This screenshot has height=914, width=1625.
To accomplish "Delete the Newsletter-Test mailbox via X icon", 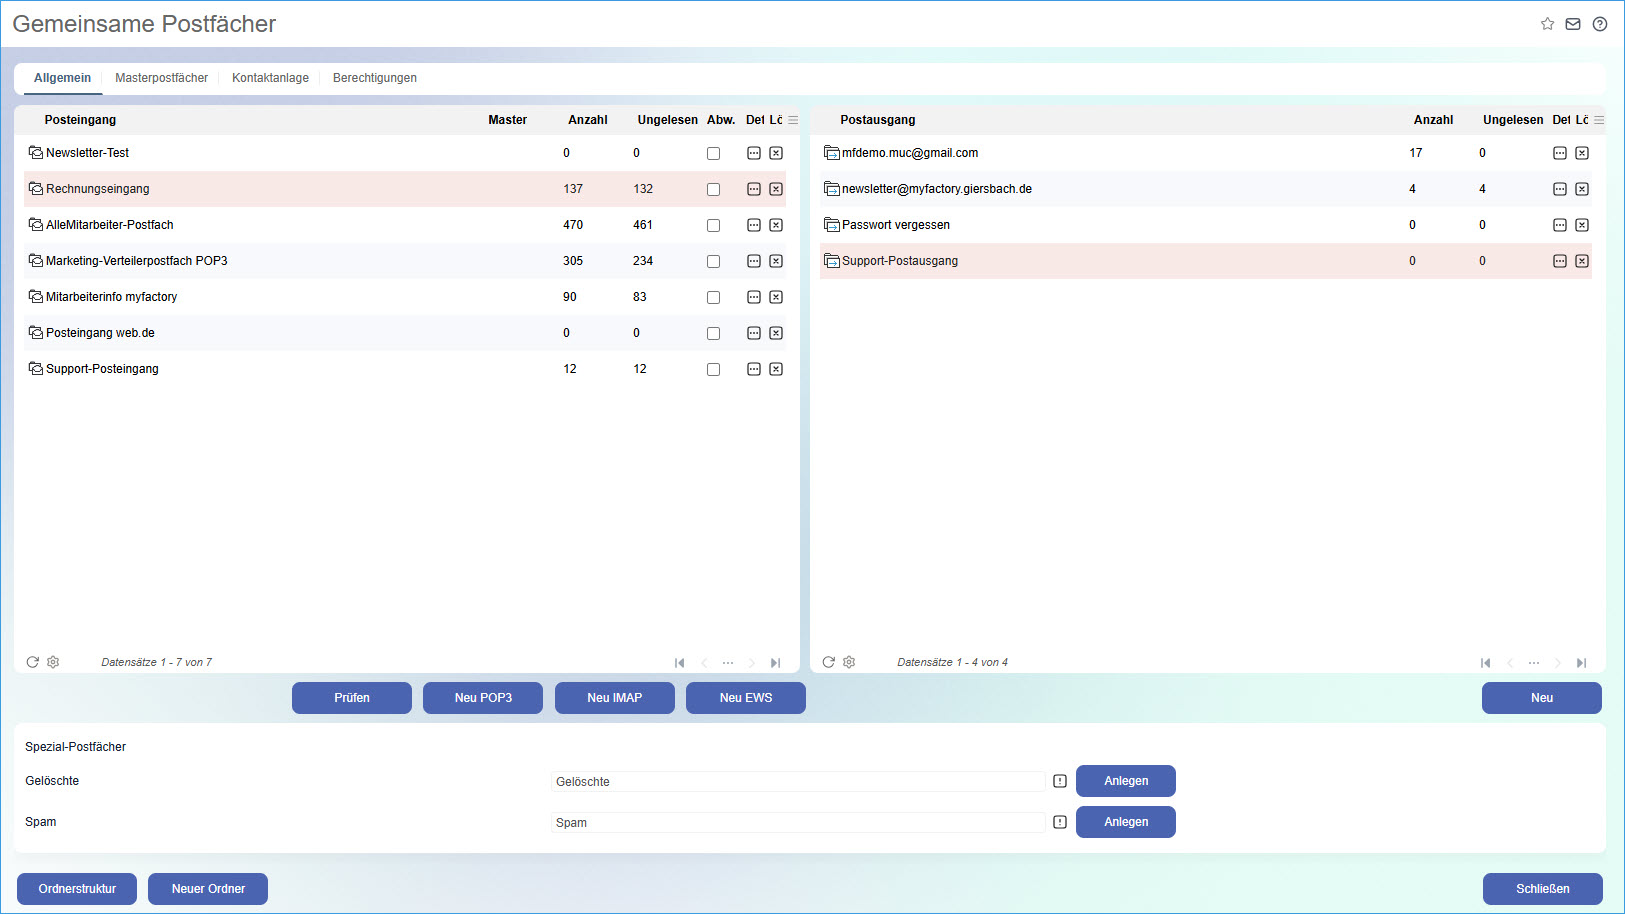I will (776, 153).
